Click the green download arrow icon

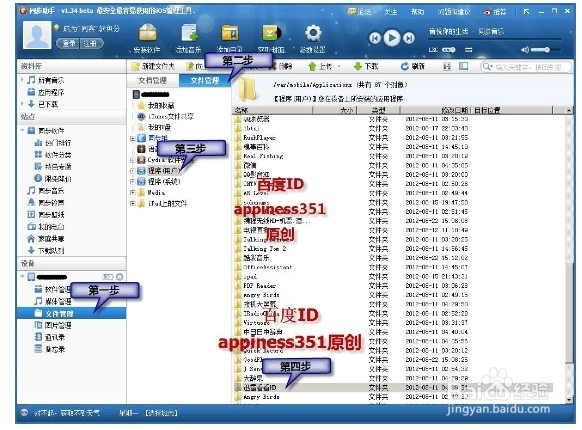[358, 66]
